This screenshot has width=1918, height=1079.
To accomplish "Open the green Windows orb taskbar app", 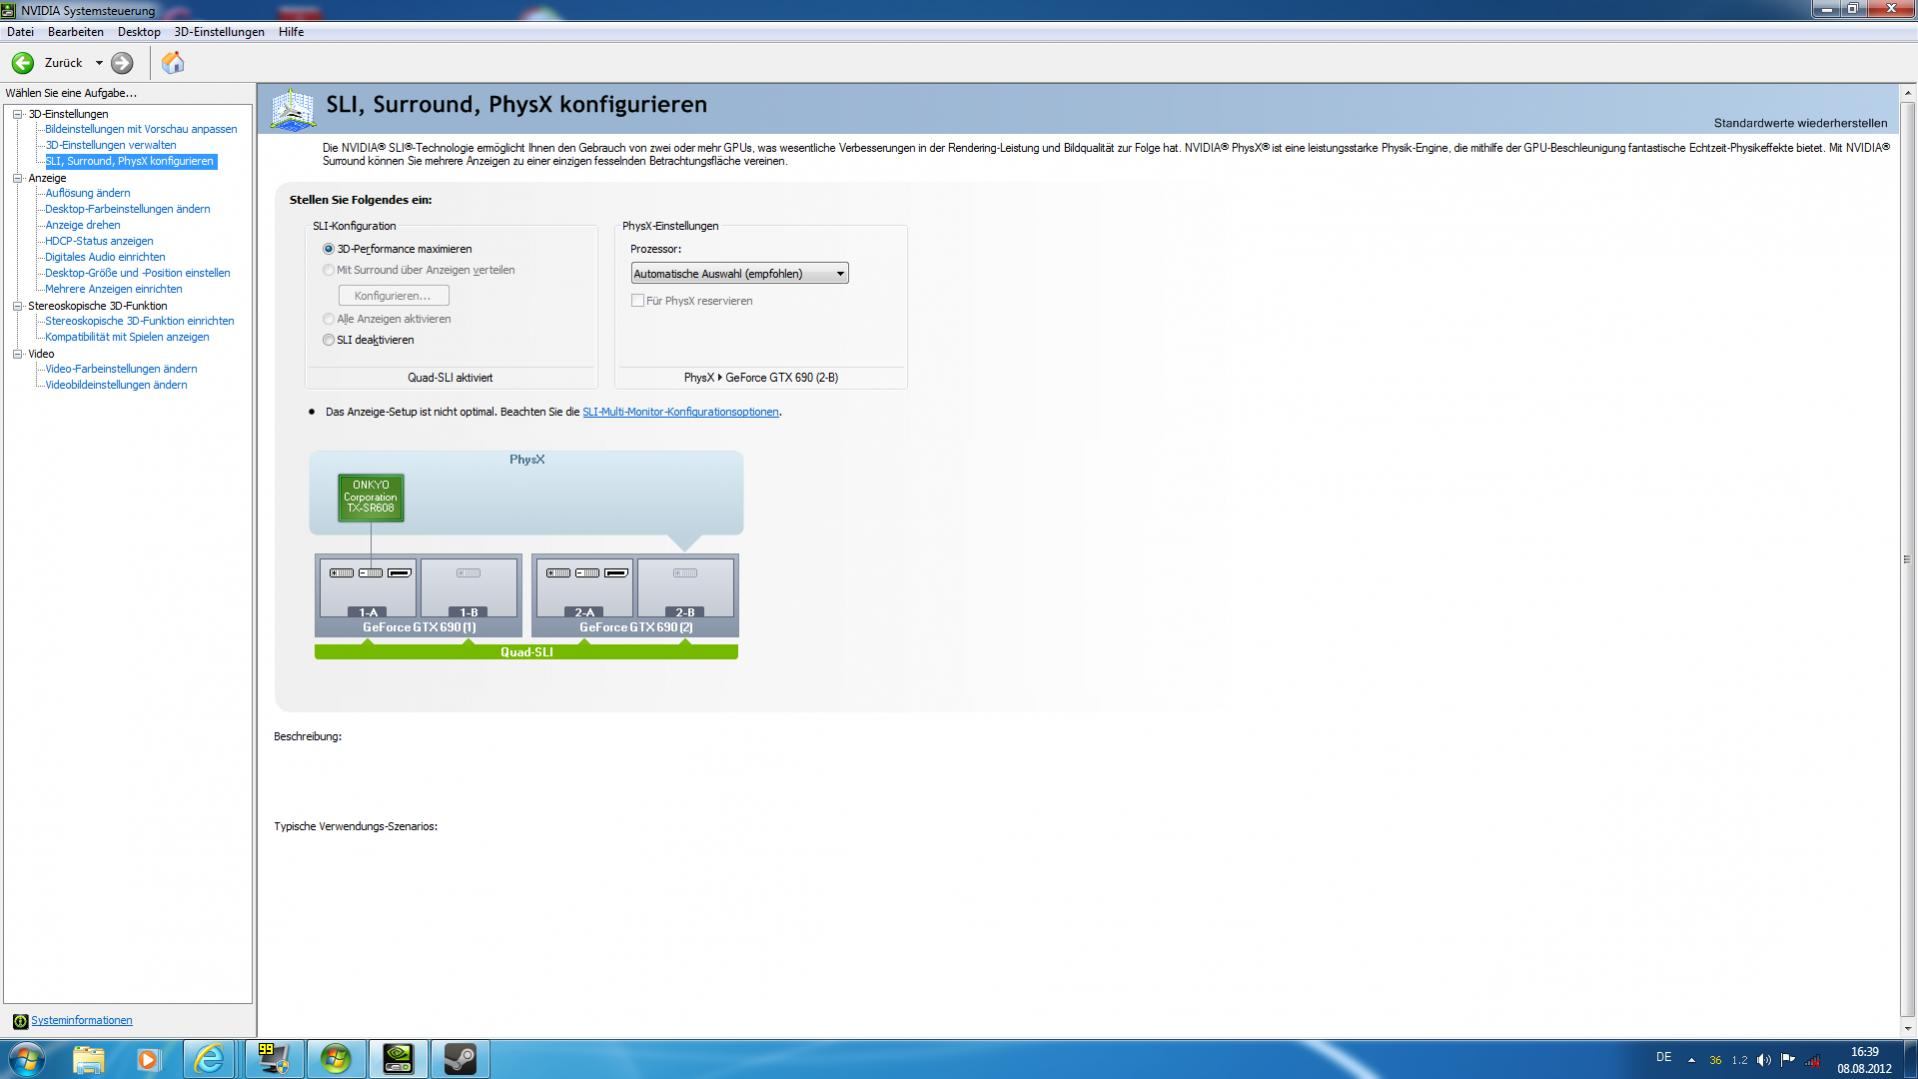I will 335,1059.
